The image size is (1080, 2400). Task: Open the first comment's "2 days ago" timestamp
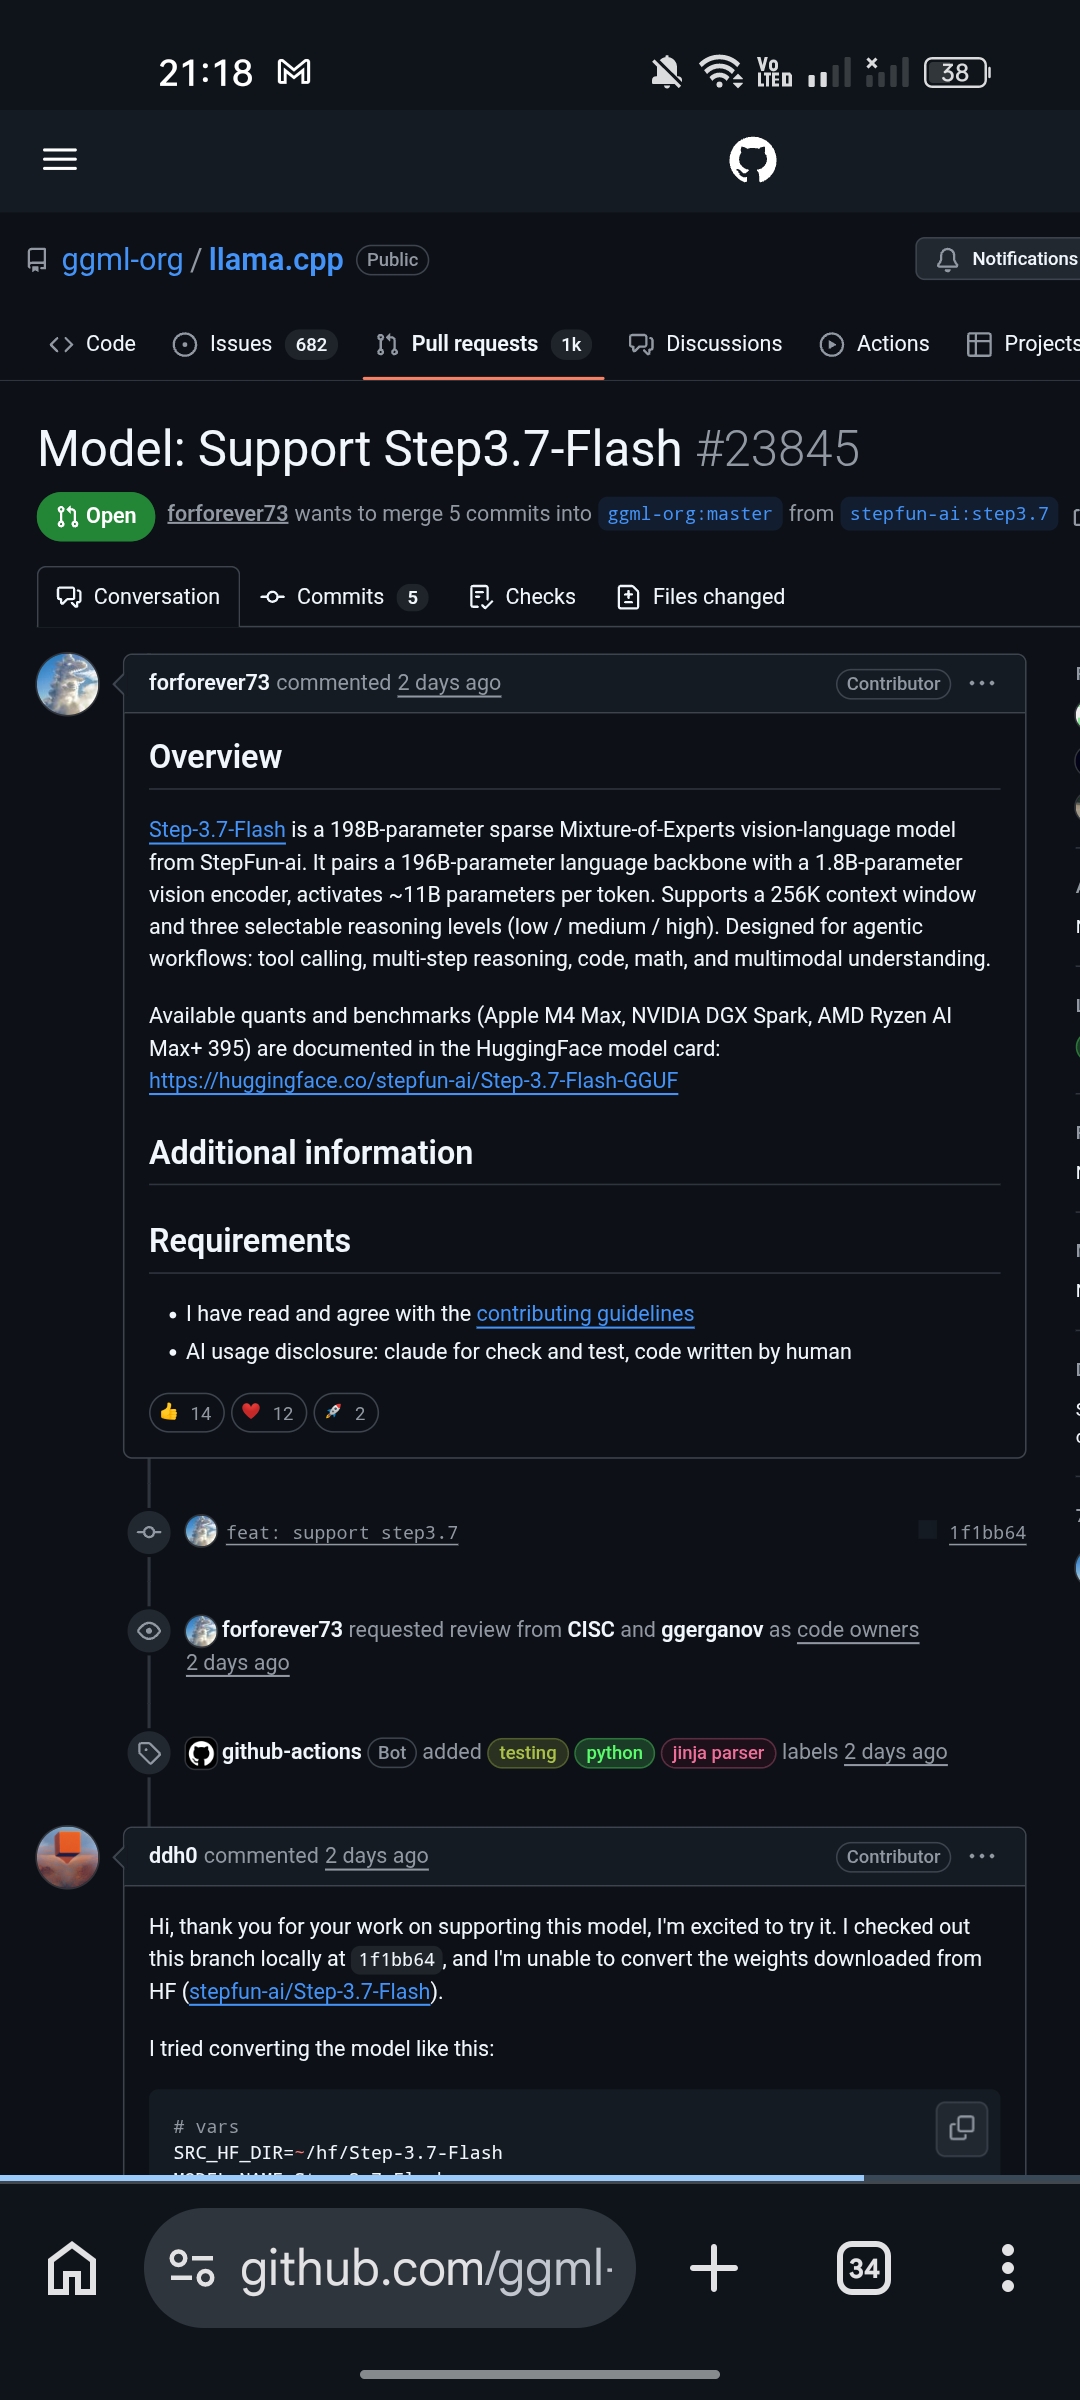(449, 683)
